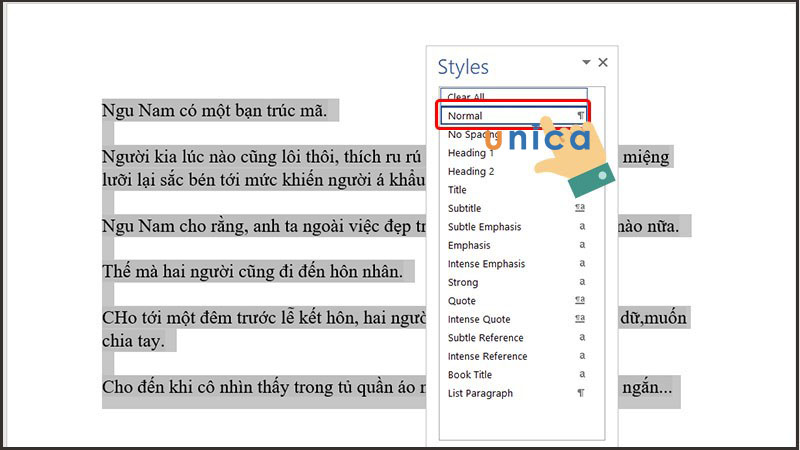Click the Styles pane title

point(463,67)
